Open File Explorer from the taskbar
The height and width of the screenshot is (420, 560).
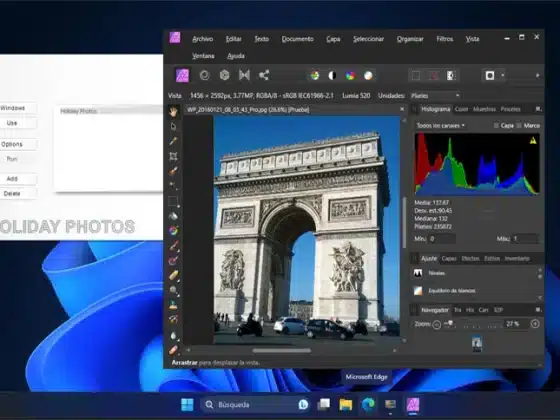[x=346, y=405]
